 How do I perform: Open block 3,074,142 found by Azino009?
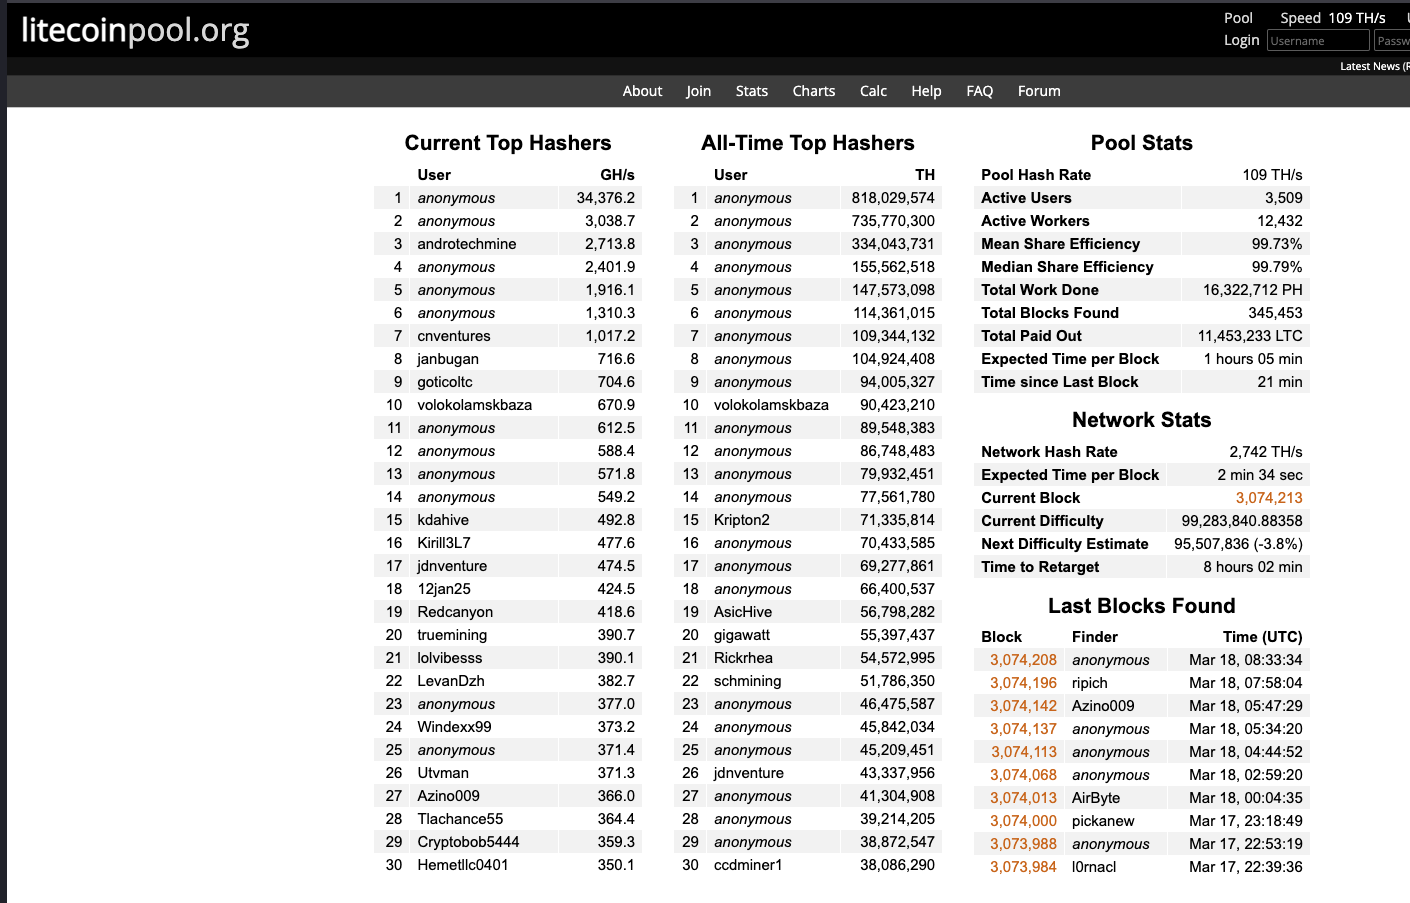pos(1023,706)
